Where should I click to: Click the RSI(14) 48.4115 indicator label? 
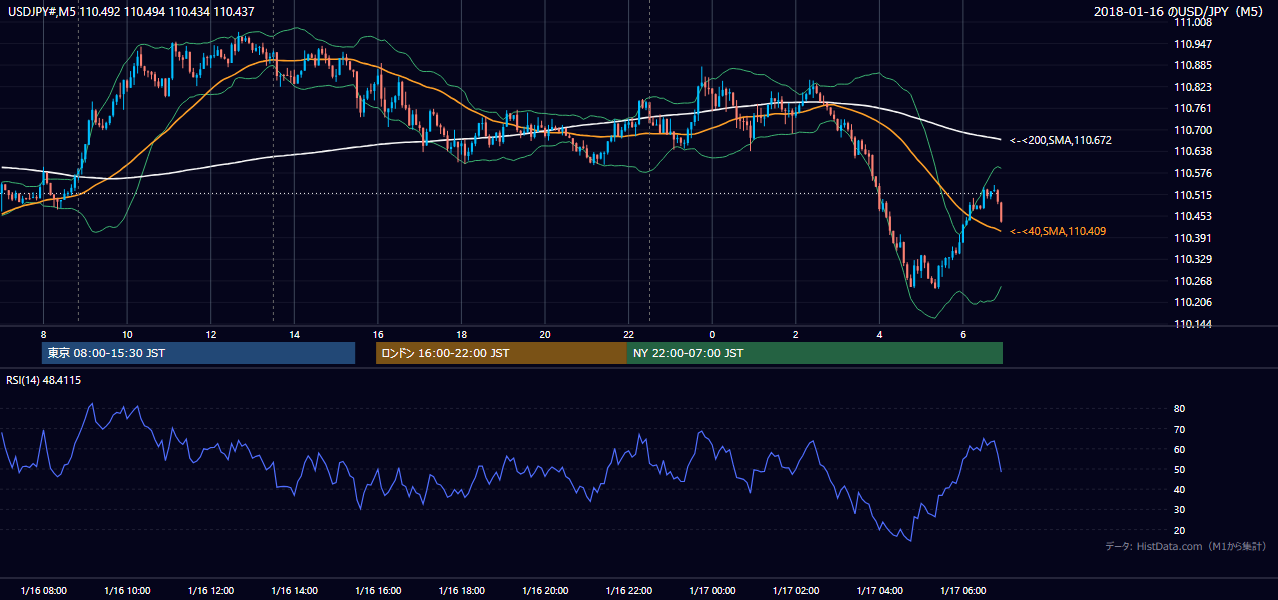point(44,380)
